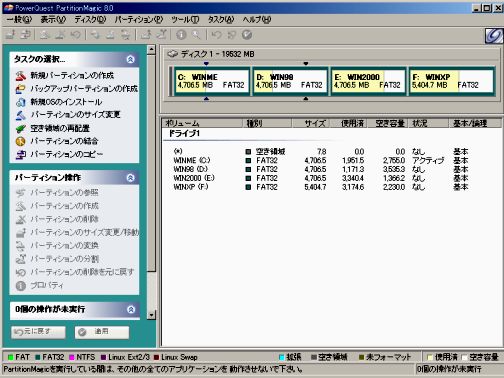Click the info icon beside プロパティ

tap(21, 286)
